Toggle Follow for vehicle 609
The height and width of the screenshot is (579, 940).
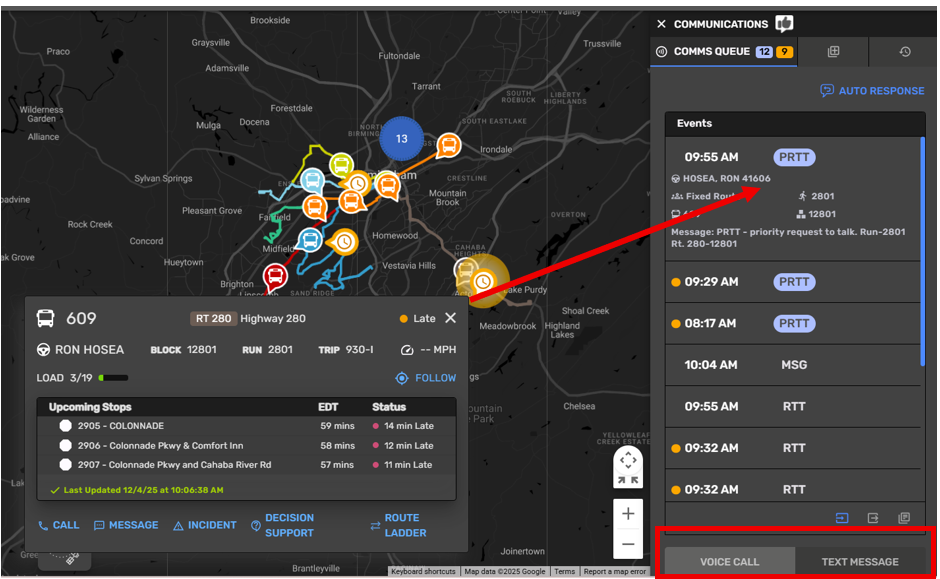[x=426, y=378]
